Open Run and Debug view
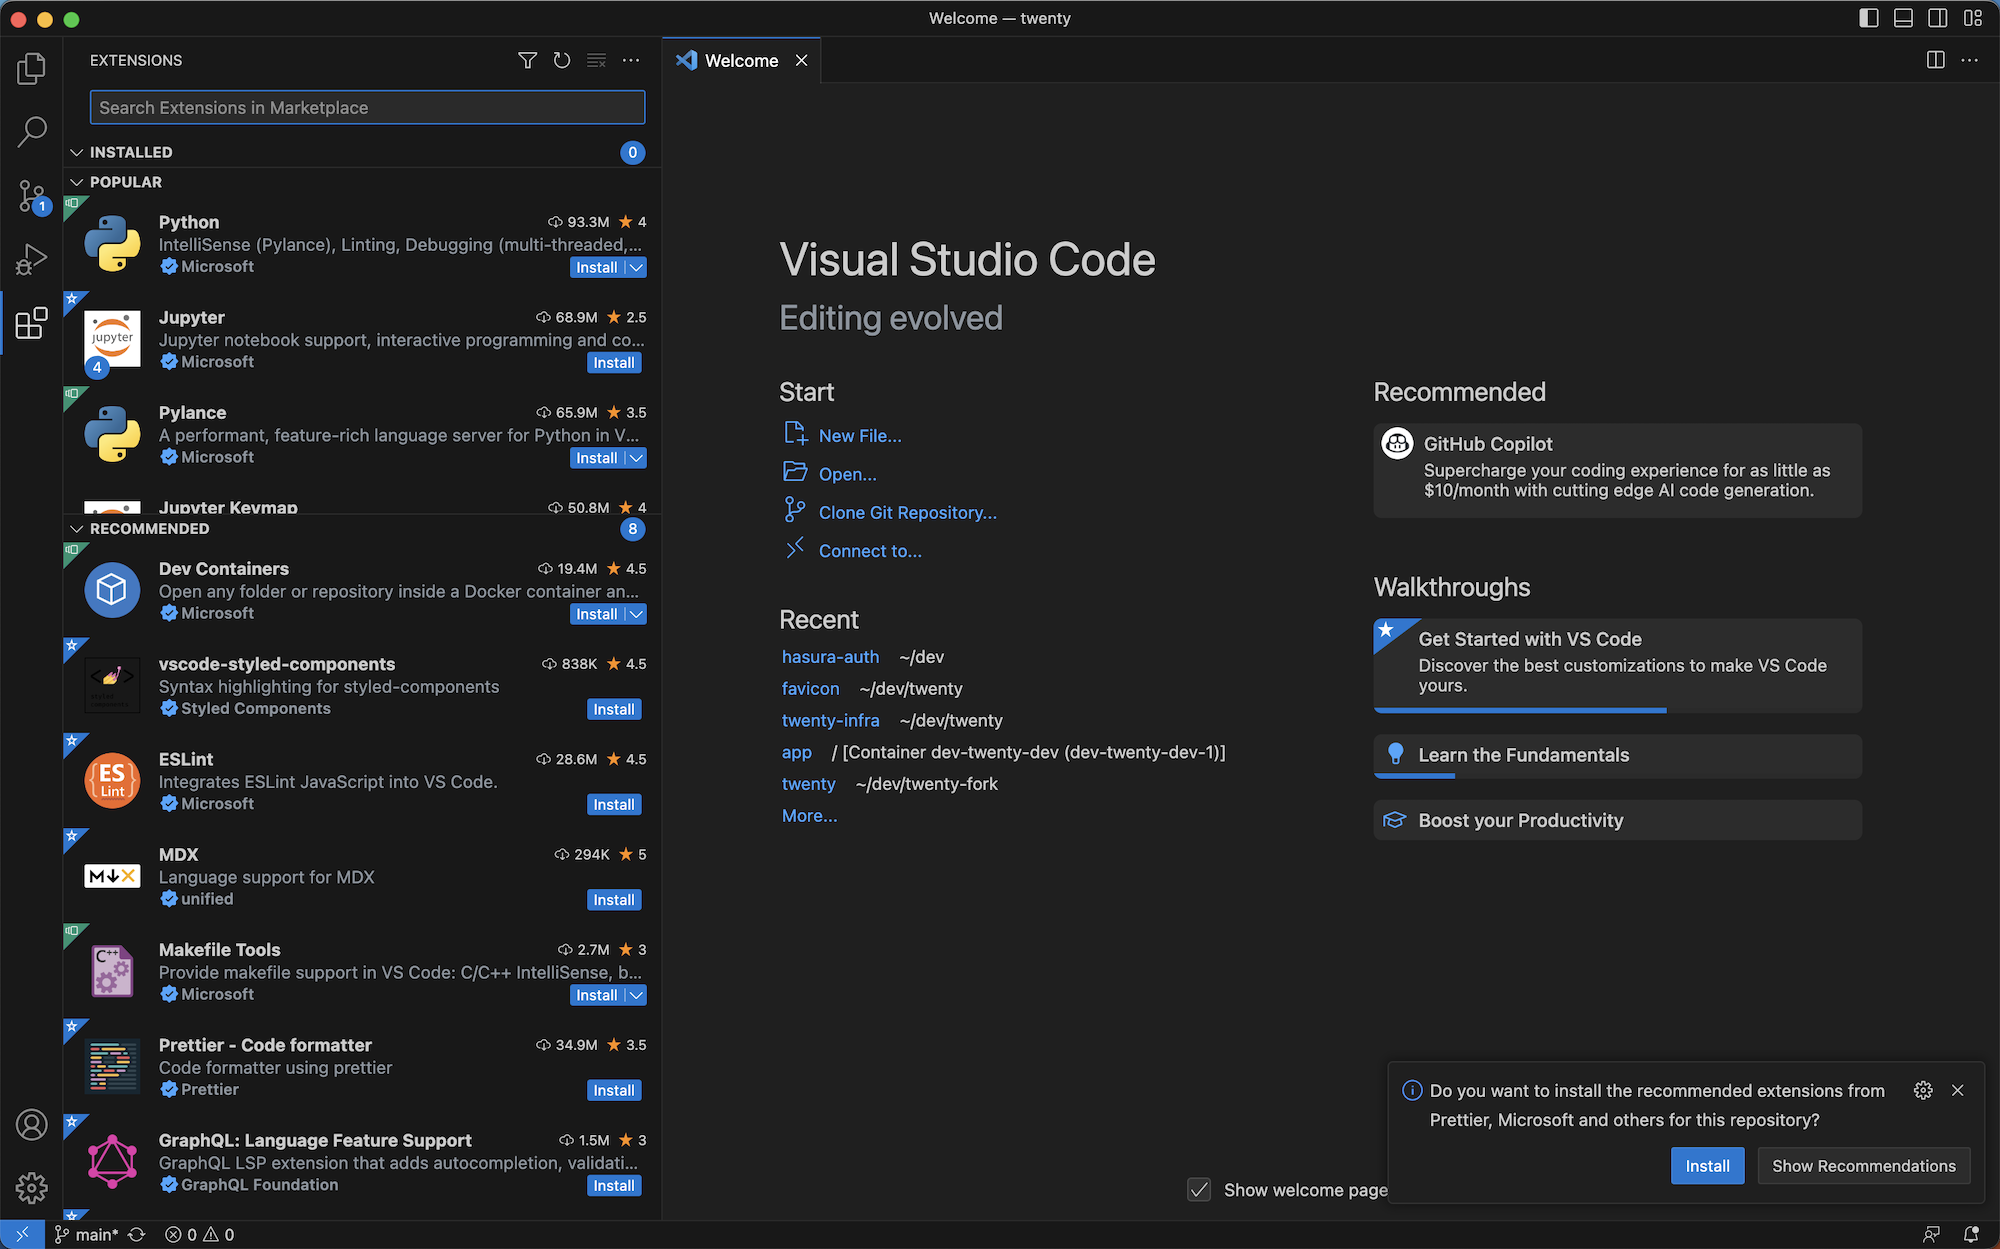This screenshot has height=1249, width=2000. point(31,259)
